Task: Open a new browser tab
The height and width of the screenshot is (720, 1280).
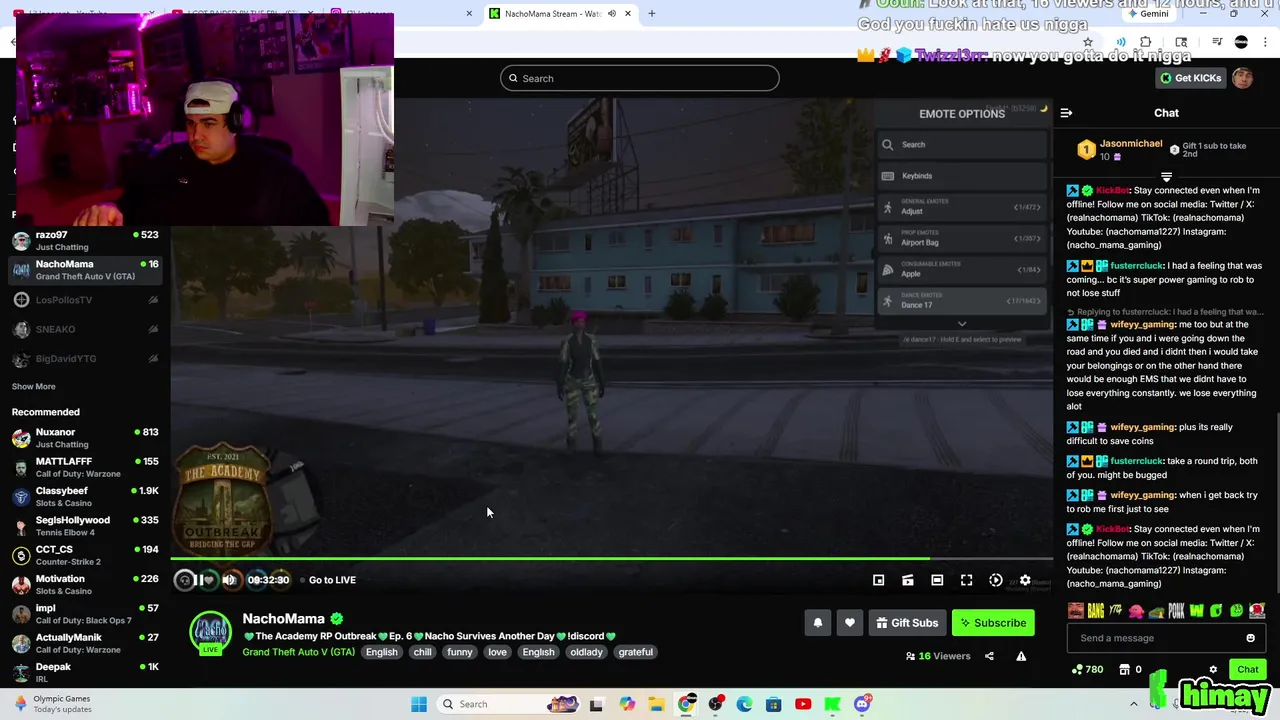Action: tap(652, 14)
